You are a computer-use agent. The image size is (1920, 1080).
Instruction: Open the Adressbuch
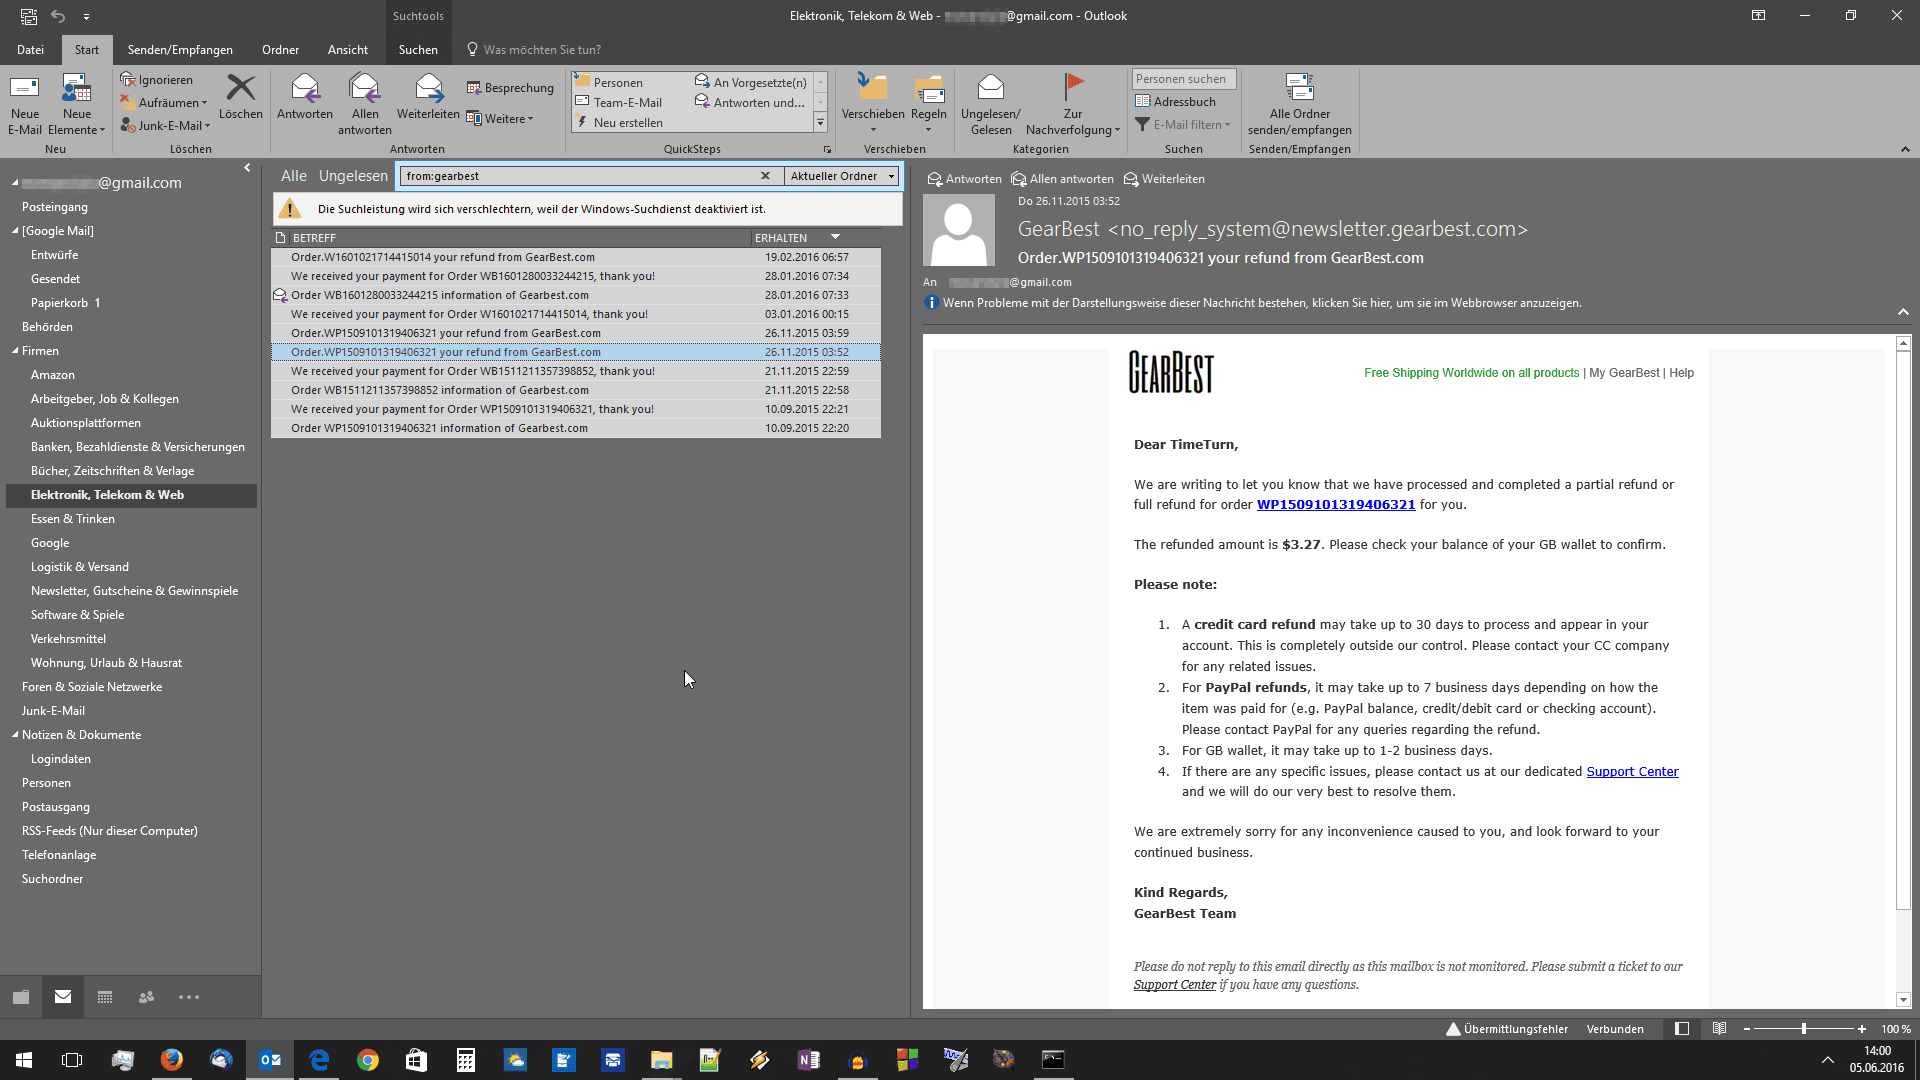point(1176,101)
